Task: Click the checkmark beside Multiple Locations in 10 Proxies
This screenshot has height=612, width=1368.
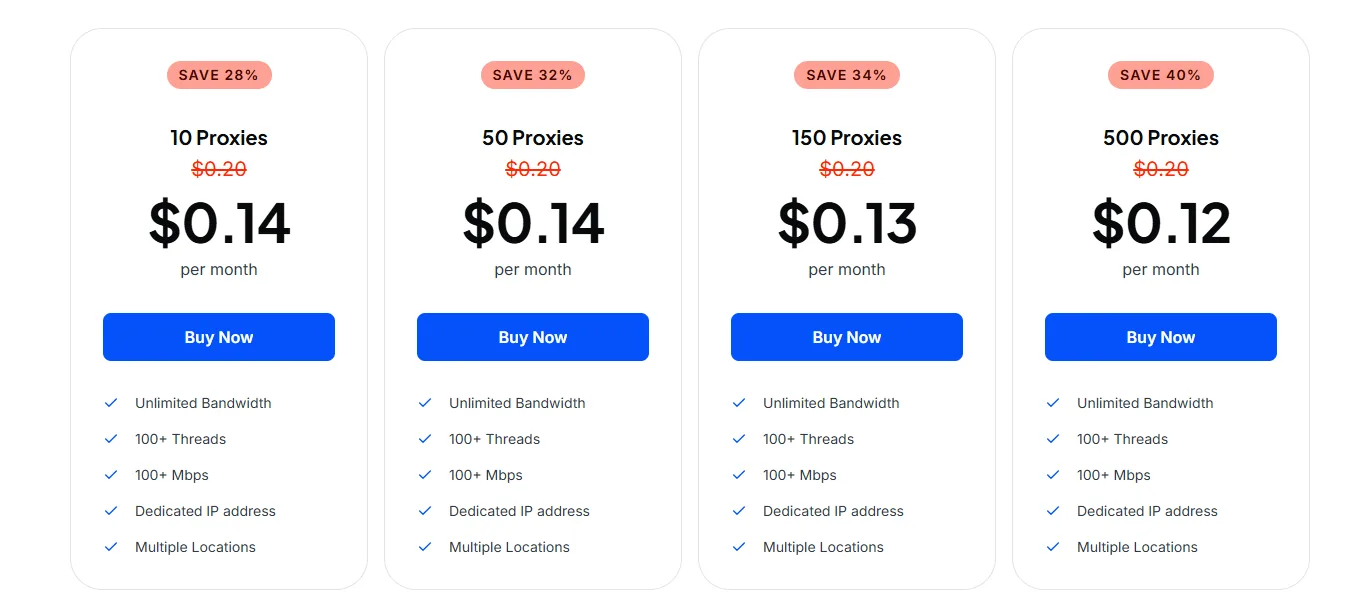Action: click(111, 547)
